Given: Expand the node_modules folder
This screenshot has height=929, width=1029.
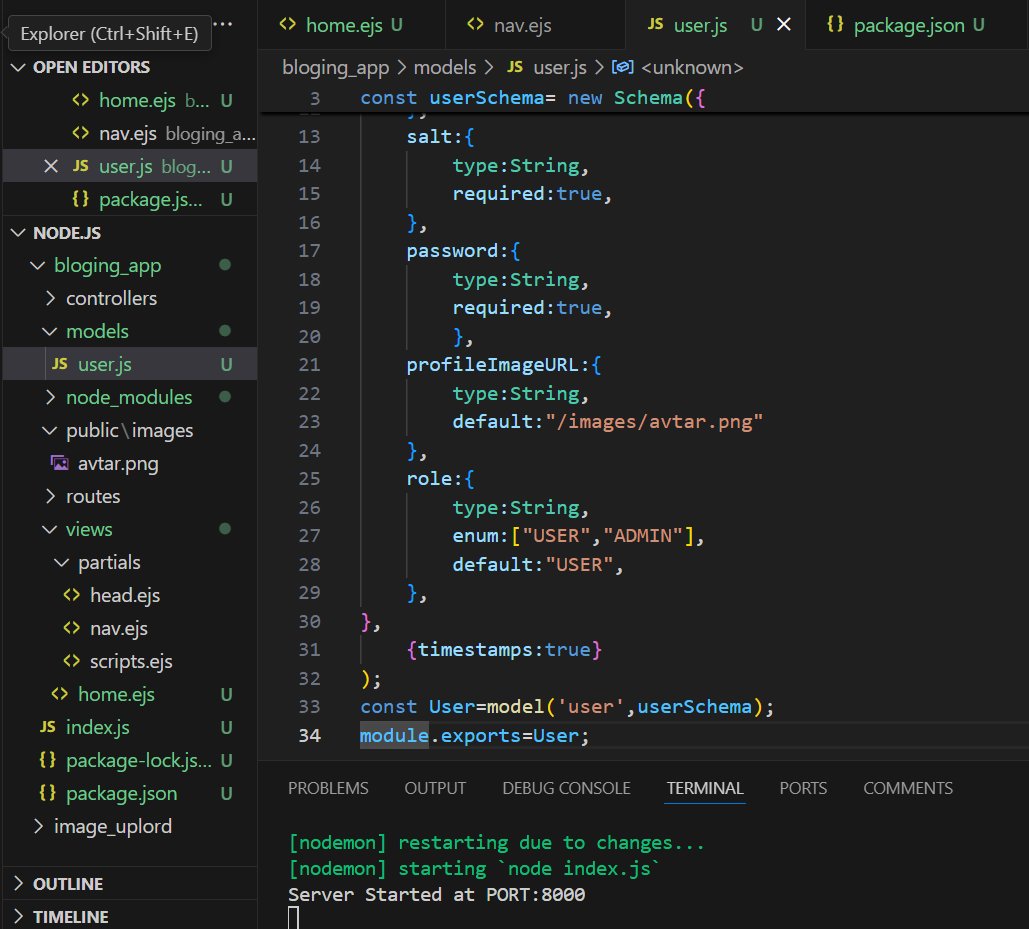Looking at the screenshot, I should [50, 397].
